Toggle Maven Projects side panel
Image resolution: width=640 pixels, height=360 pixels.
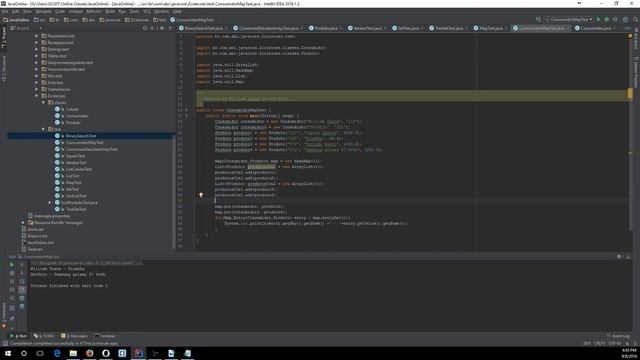(636, 72)
